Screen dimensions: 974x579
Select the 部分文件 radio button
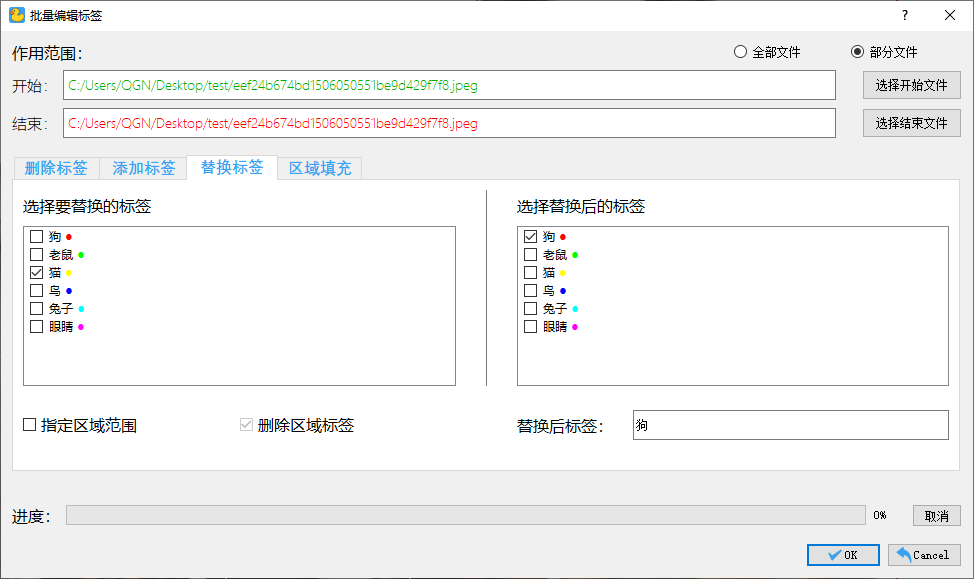tap(857, 52)
